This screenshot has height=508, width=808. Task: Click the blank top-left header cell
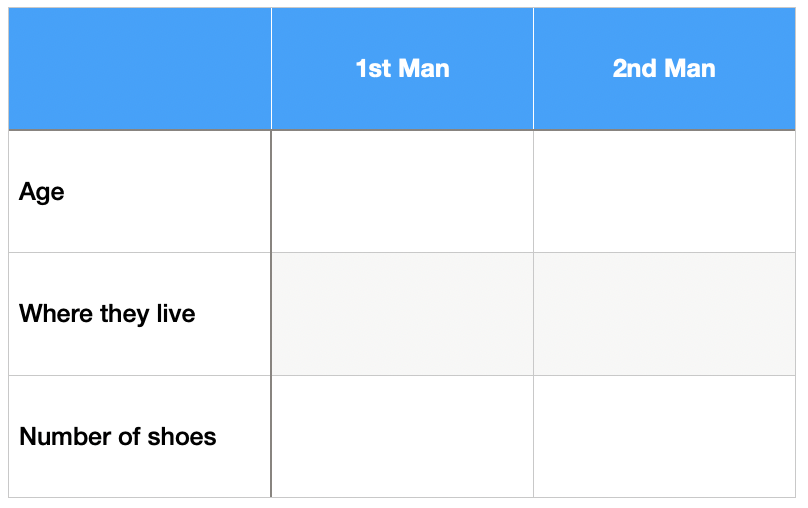click(140, 69)
